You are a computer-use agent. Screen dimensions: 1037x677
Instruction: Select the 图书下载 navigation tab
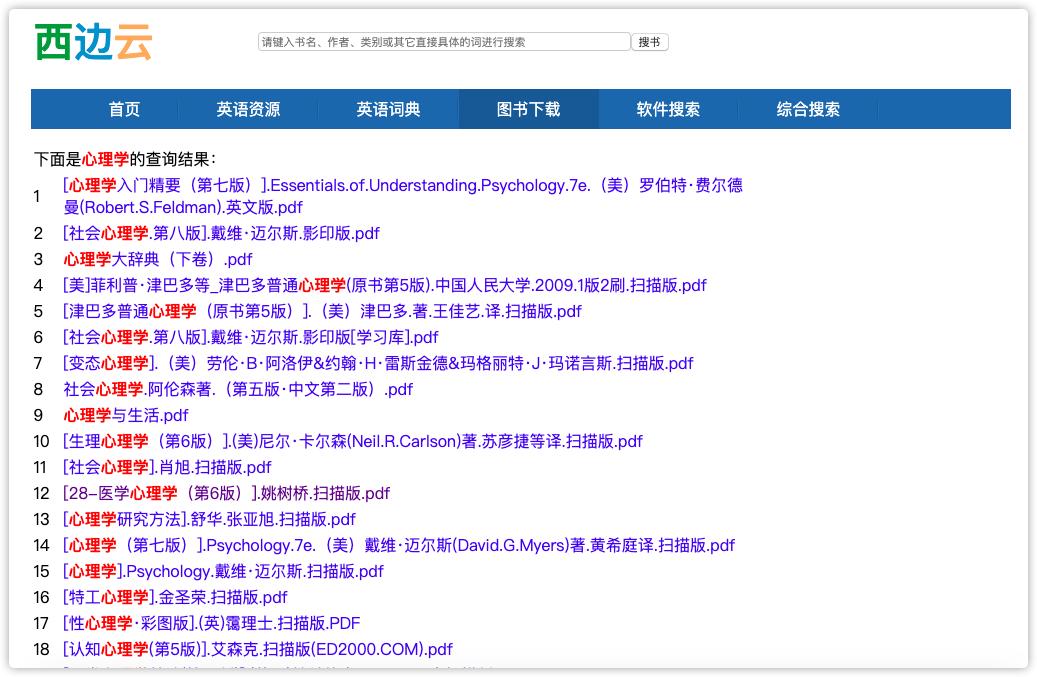coord(528,109)
